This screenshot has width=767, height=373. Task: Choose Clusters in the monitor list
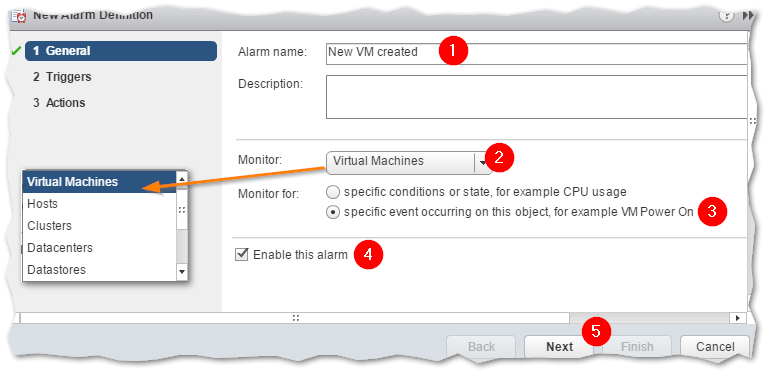[99, 226]
